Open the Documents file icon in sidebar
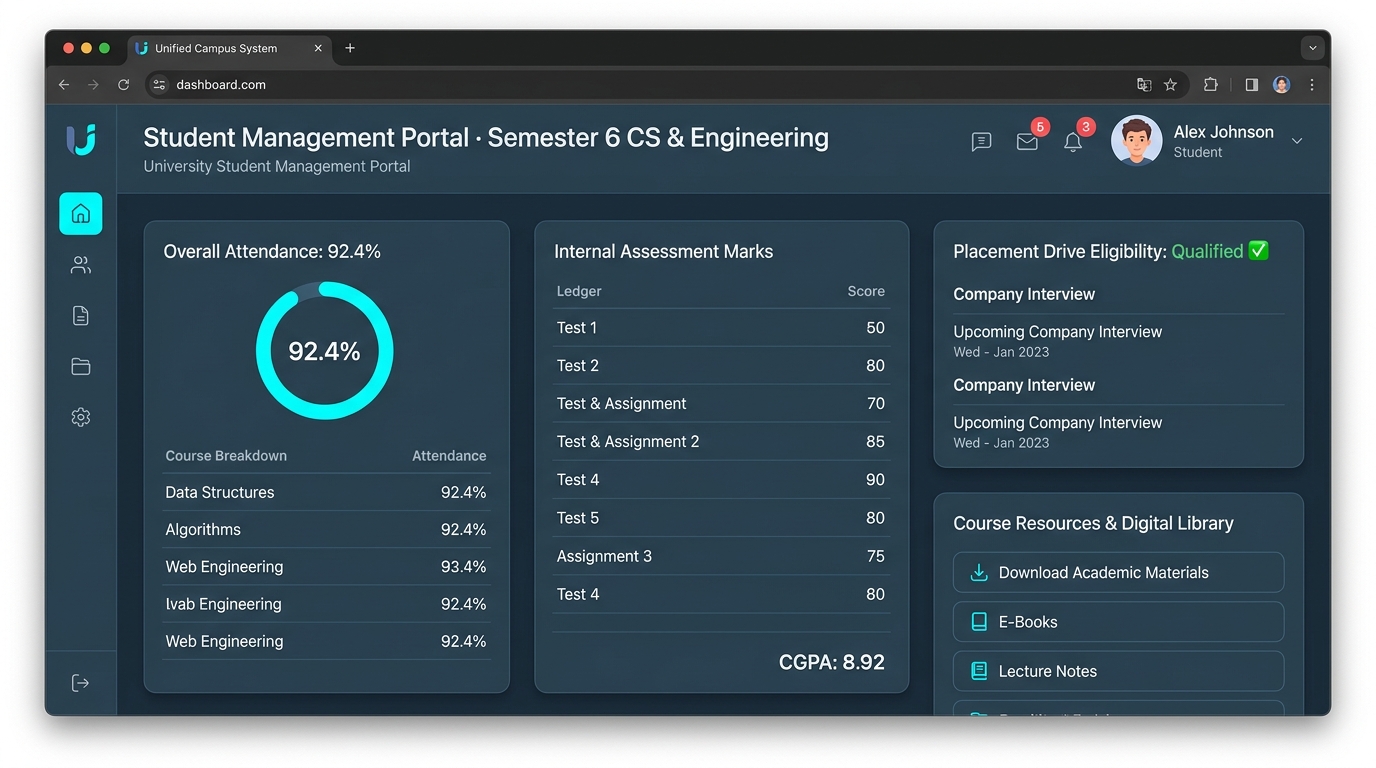 click(80, 316)
